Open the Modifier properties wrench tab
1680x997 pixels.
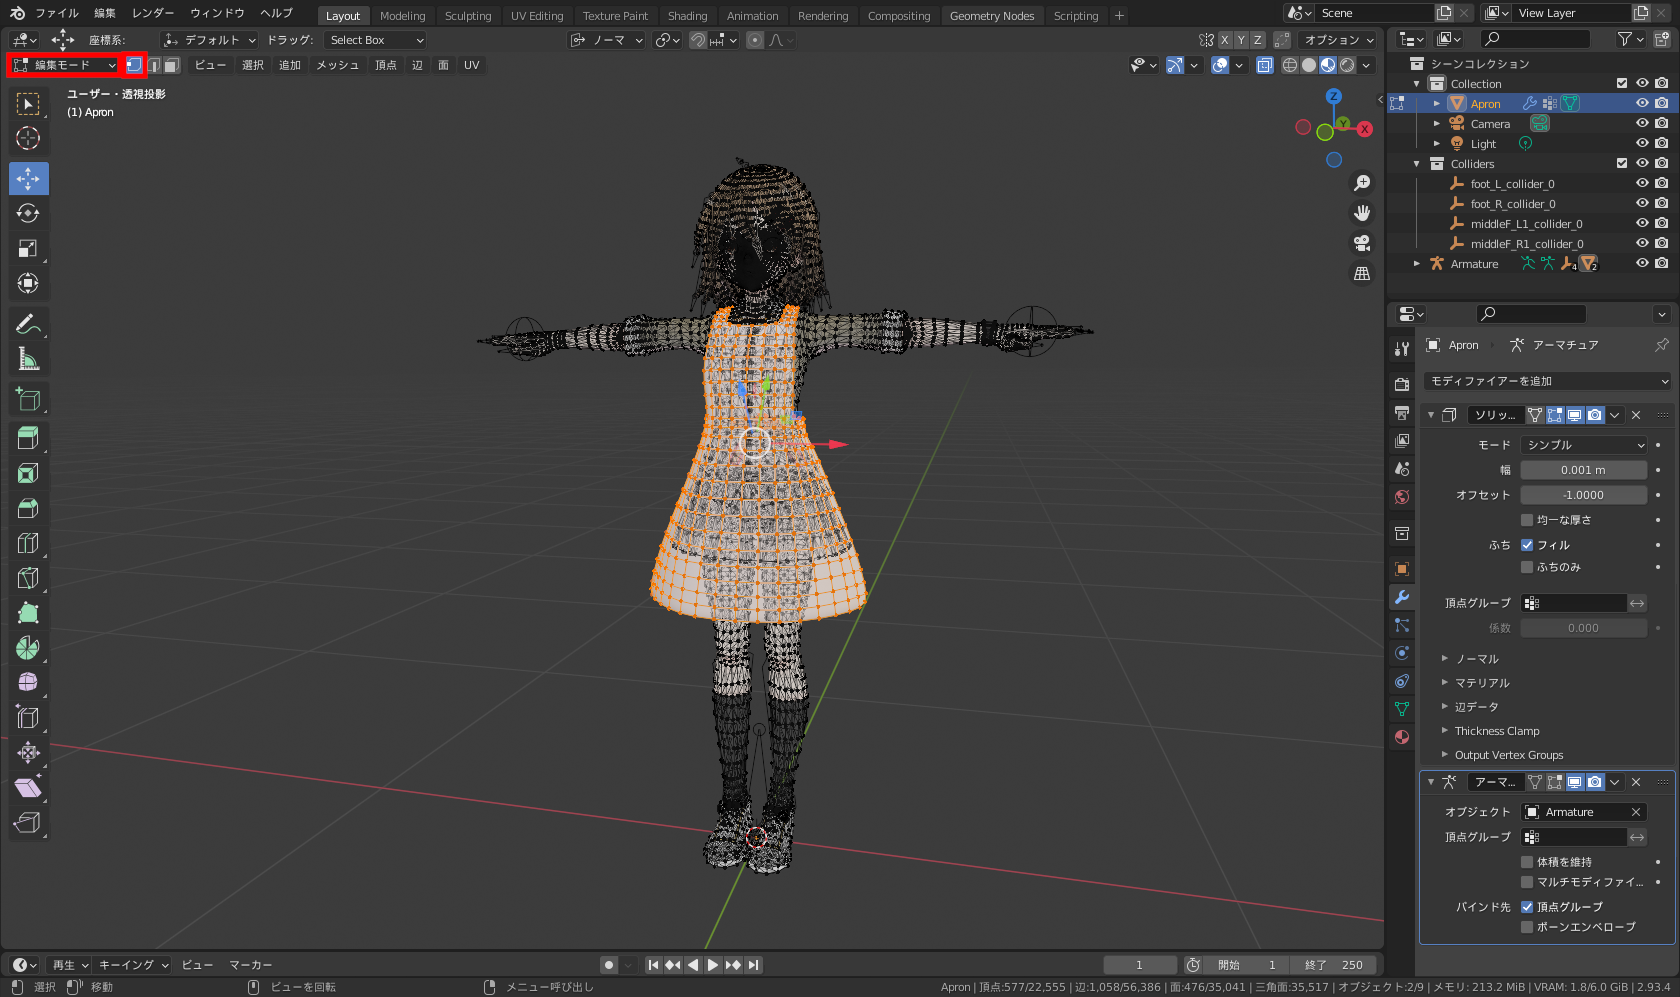(1402, 597)
